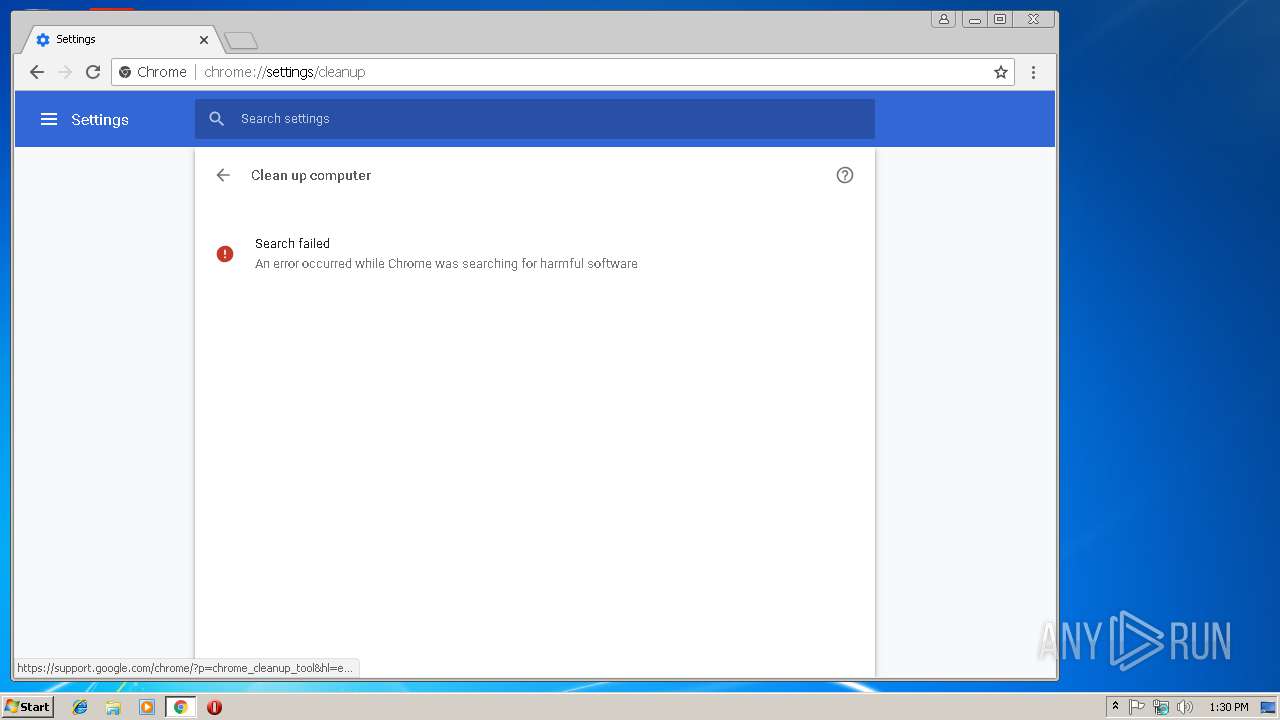Minimize the Chrome window
The image size is (1280, 720).
[974, 19]
